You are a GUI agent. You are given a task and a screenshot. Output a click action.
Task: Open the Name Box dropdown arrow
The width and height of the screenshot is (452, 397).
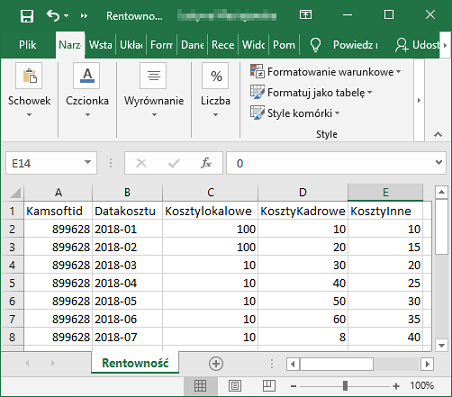pyautogui.click(x=88, y=162)
